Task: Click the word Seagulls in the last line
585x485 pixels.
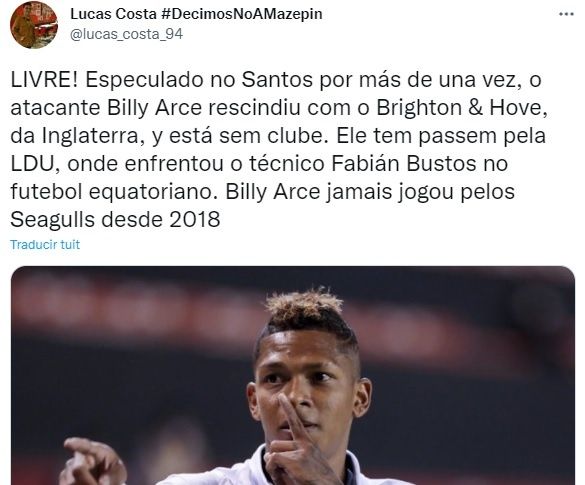Action: click(53, 220)
